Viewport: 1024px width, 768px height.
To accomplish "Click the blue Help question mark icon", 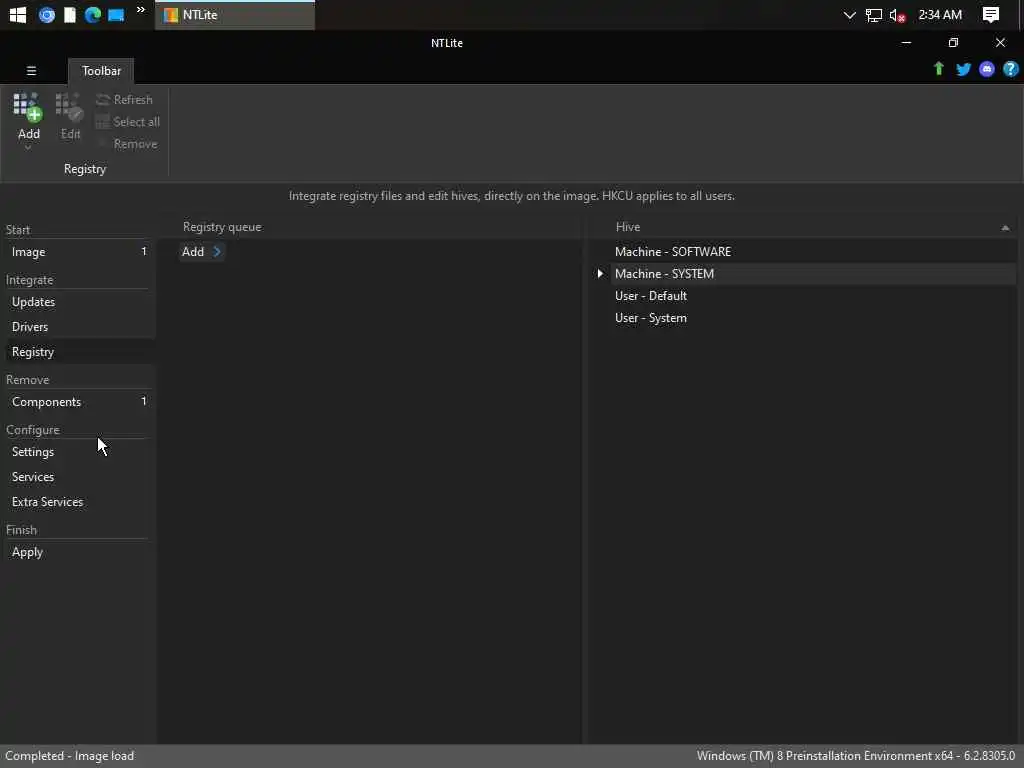I will (1010, 69).
